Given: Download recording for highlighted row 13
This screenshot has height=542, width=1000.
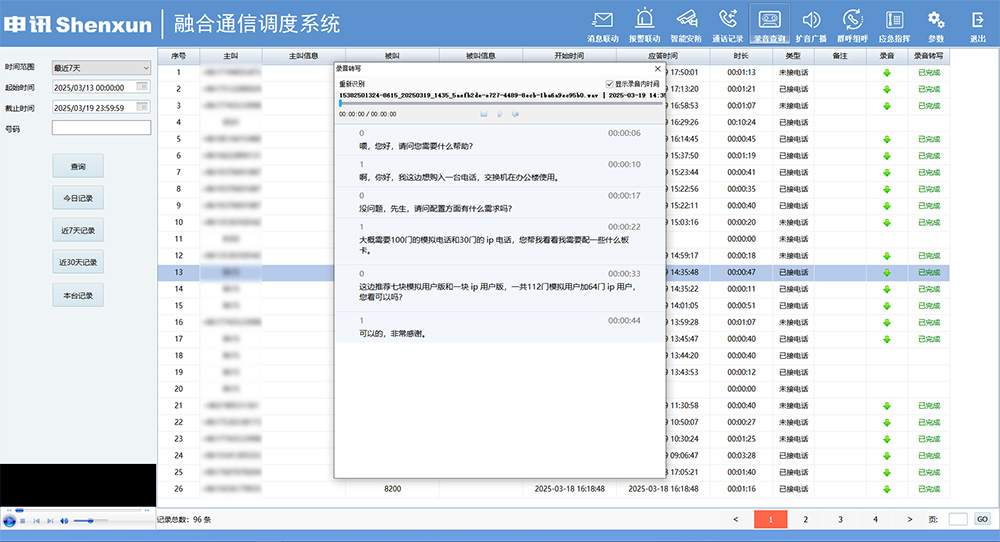Looking at the screenshot, I should point(886,272).
